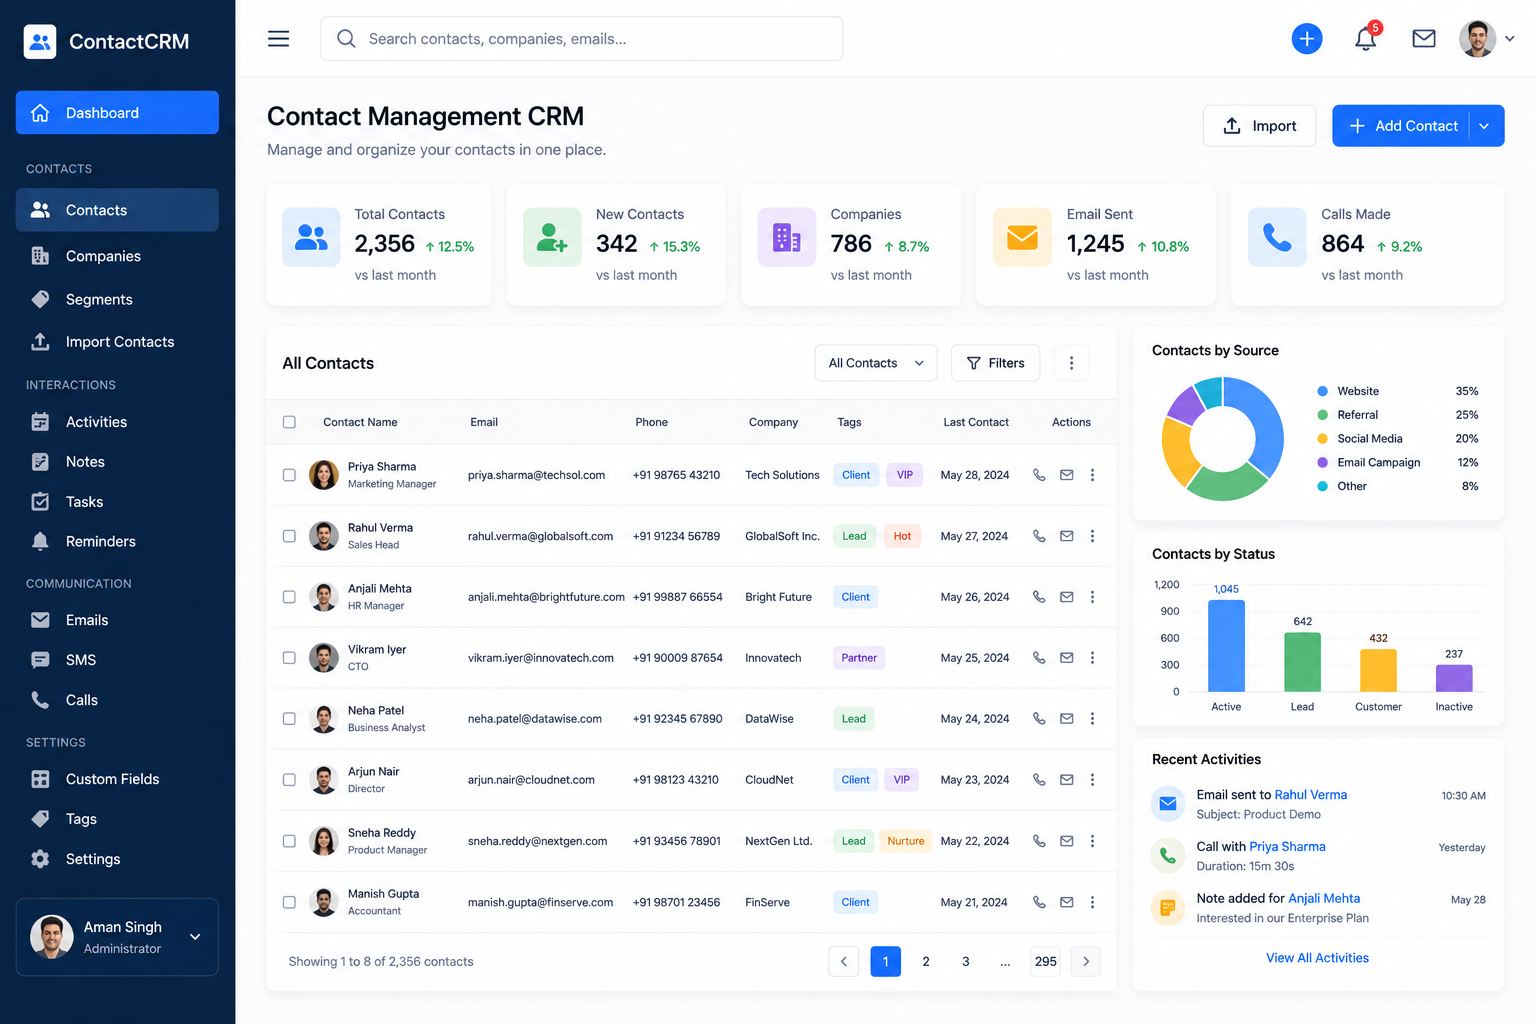The height and width of the screenshot is (1024, 1536).
Task: Open the Add Contact dropdown arrow
Action: tap(1485, 126)
